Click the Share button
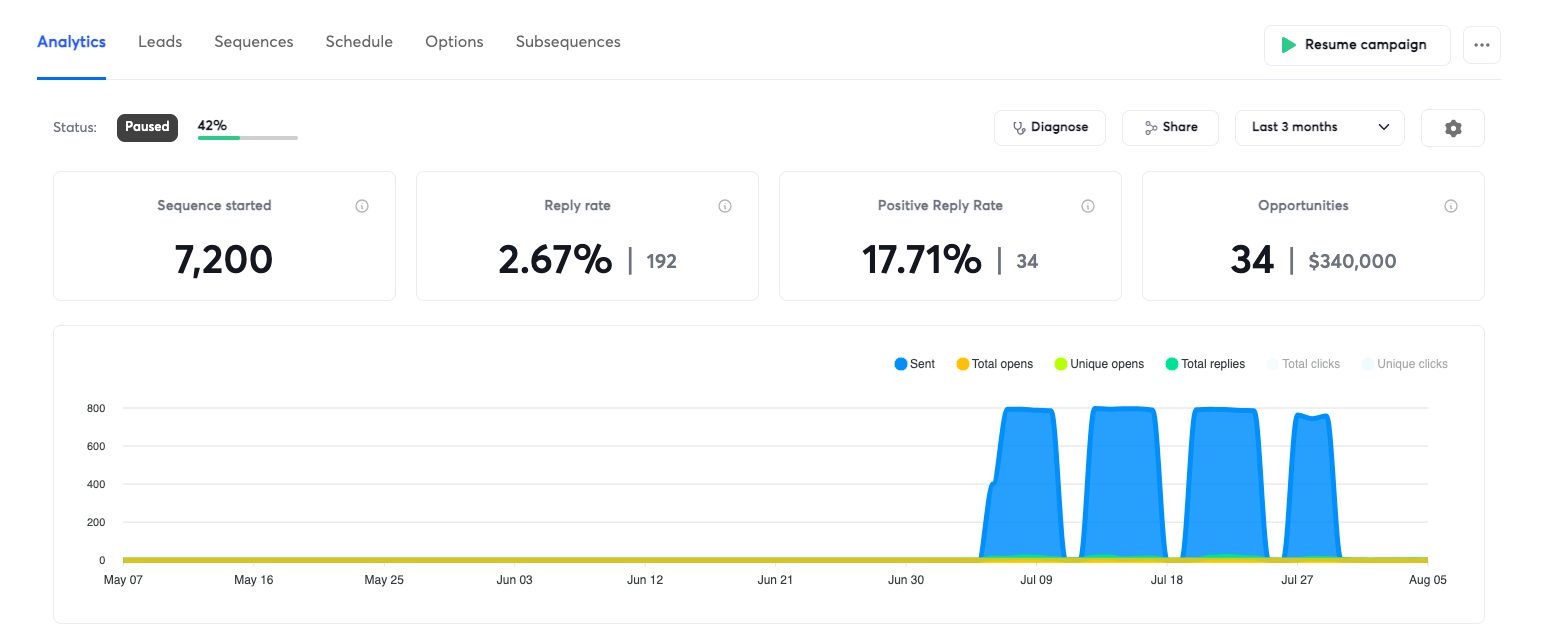The image size is (1547, 639). pyautogui.click(x=1170, y=128)
